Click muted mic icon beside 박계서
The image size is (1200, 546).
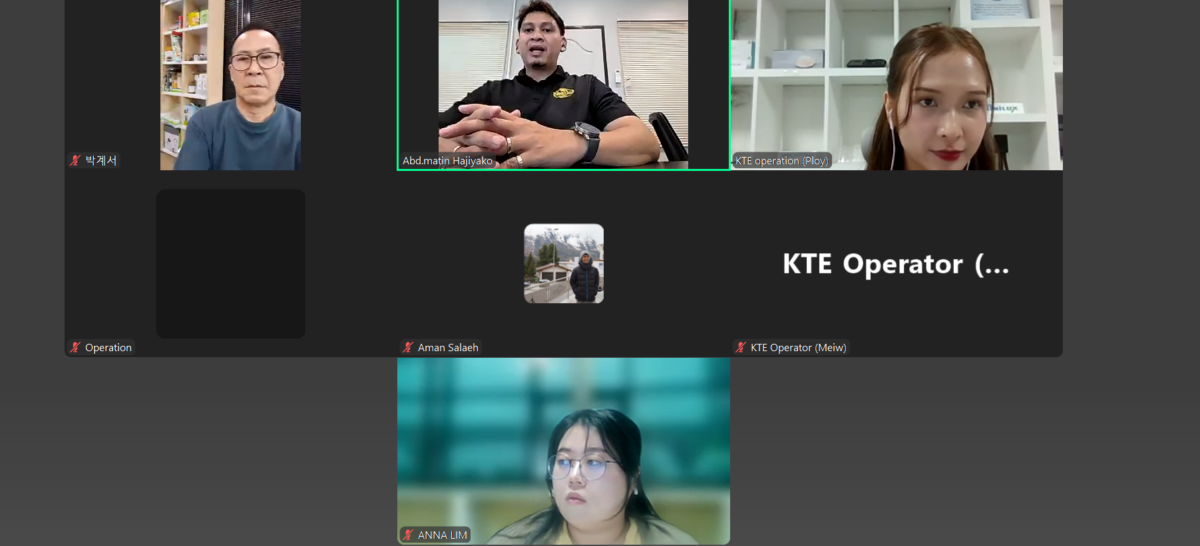tap(75, 161)
